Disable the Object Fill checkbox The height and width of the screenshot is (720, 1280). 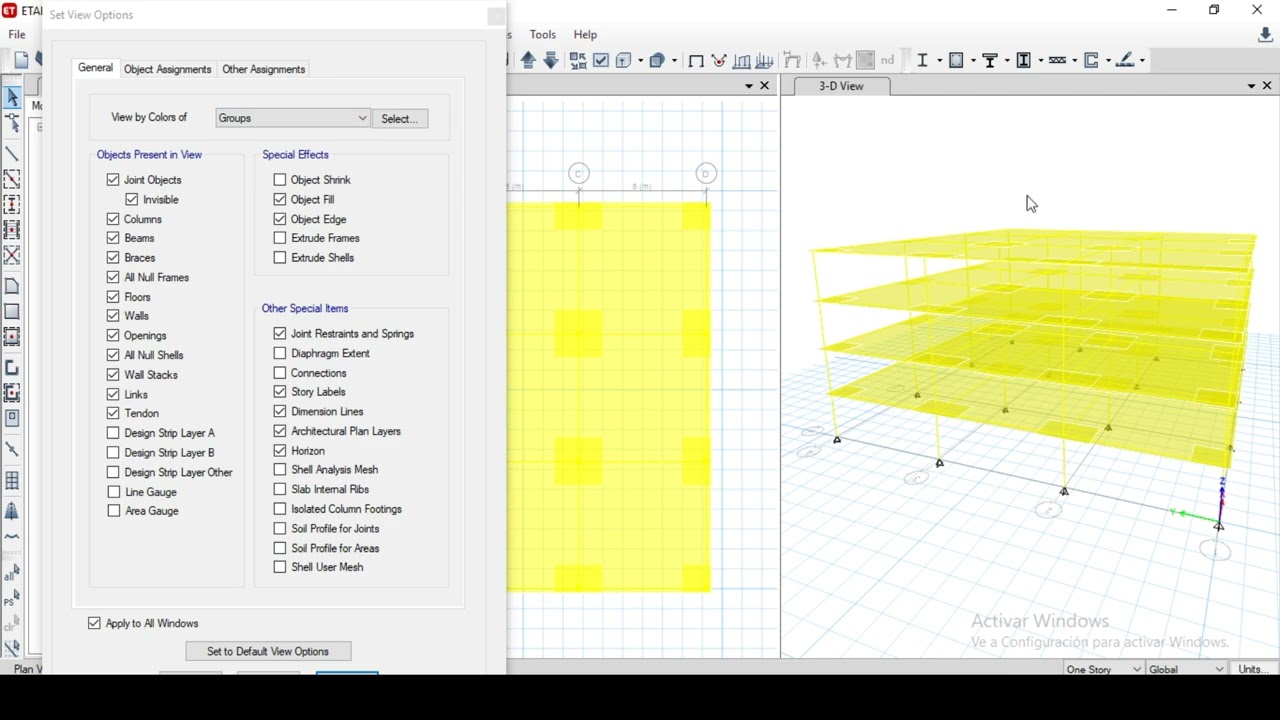coord(280,200)
